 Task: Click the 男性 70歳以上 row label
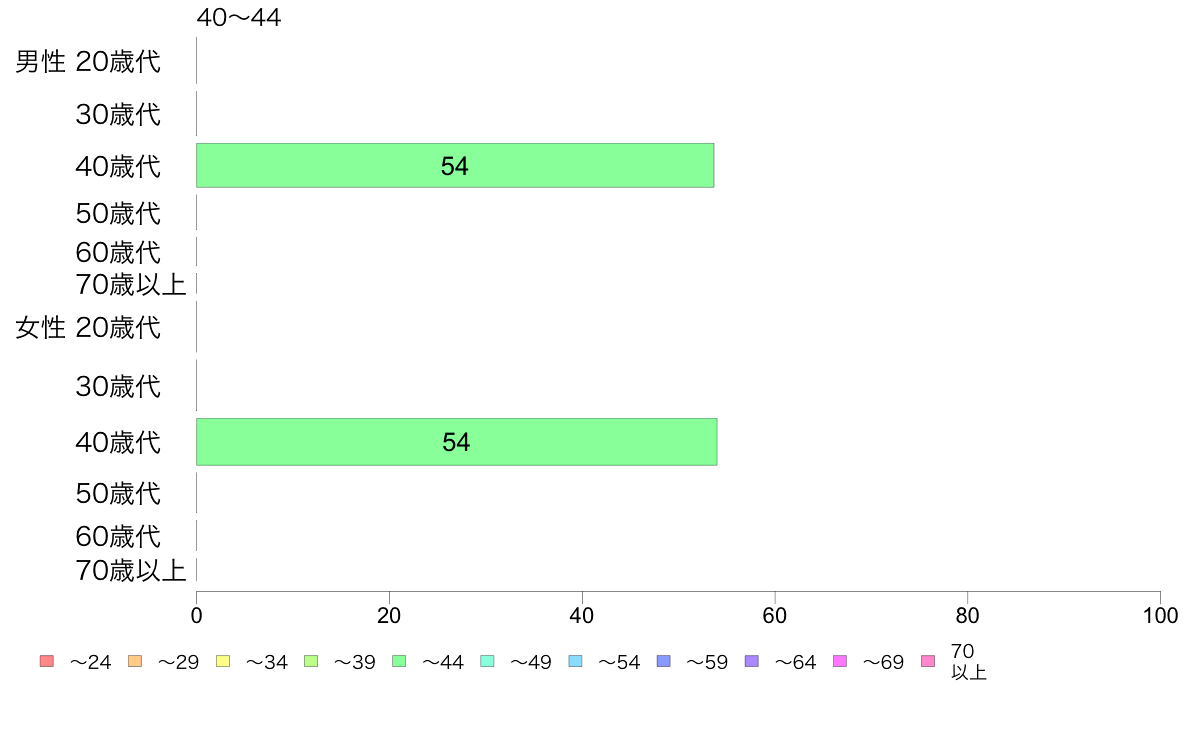click(130, 284)
